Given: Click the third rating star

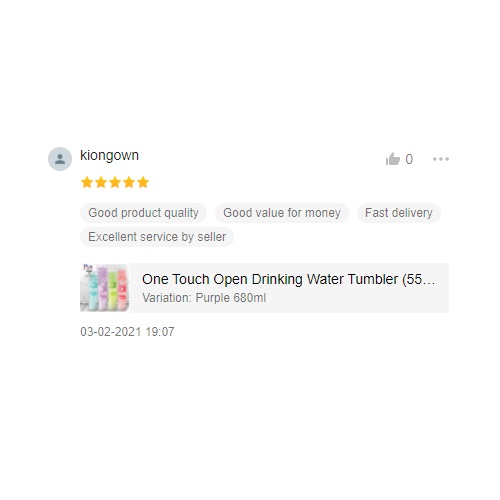Looking at the screenshot, I should tap(115, 182).
